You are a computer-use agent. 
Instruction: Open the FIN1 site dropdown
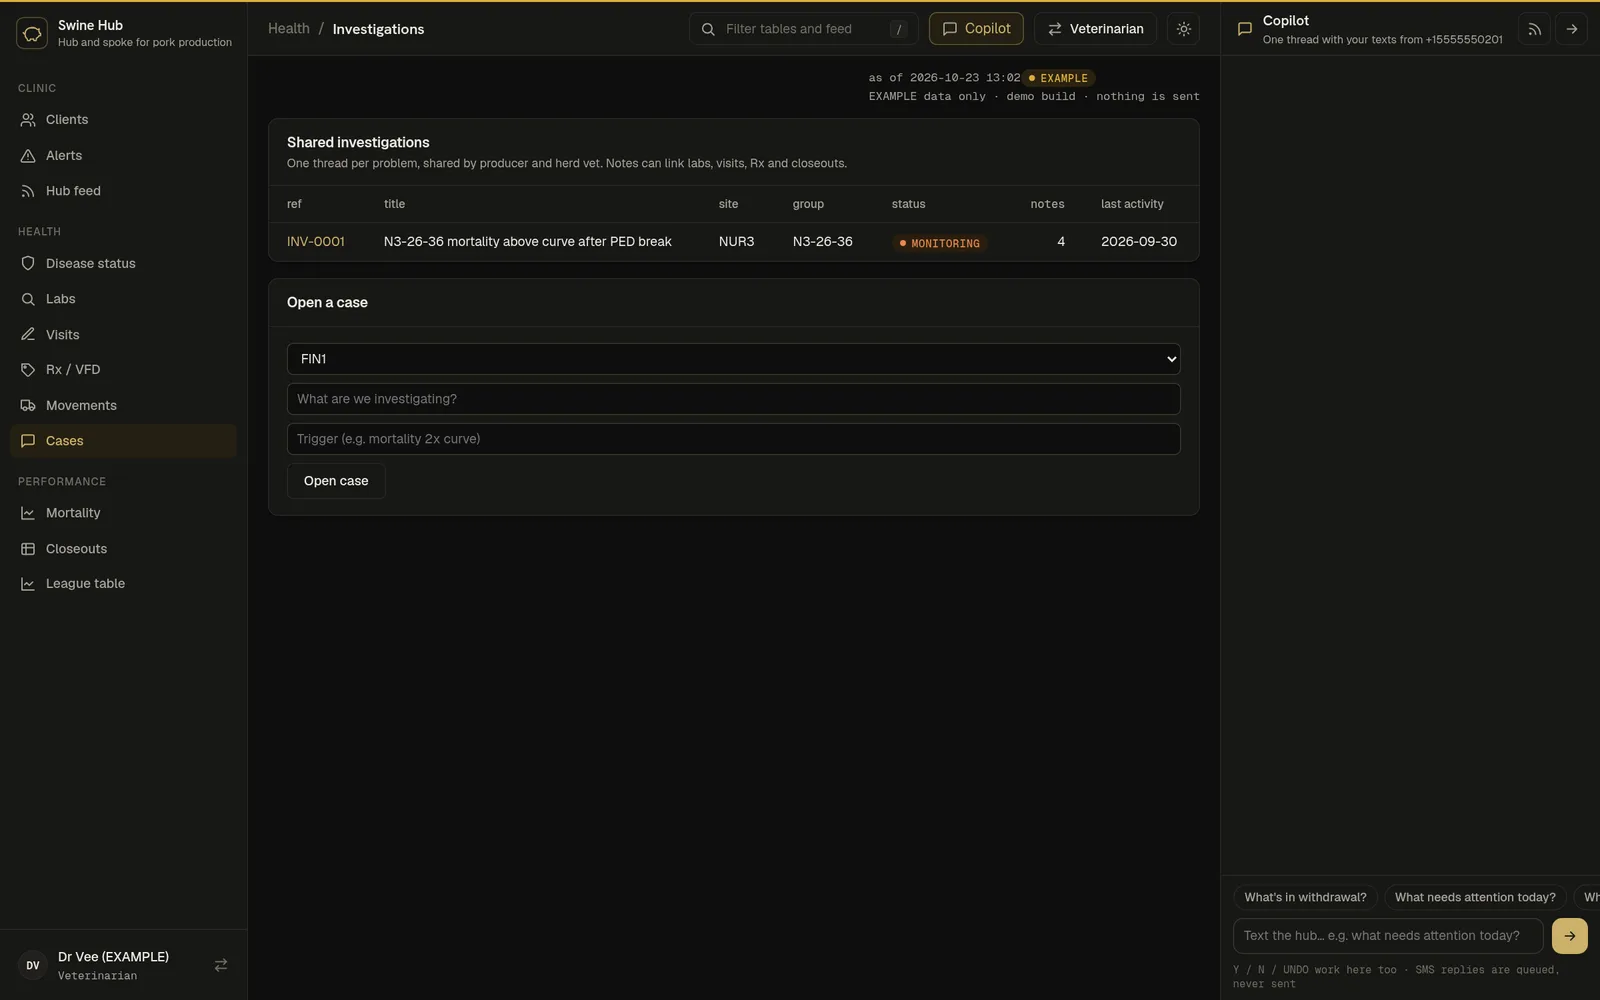pos(733,359)
